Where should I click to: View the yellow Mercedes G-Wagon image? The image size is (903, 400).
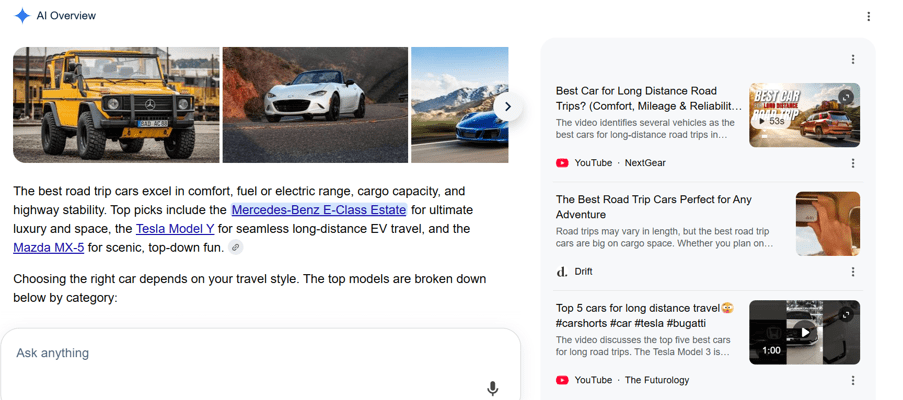point(116,105)
